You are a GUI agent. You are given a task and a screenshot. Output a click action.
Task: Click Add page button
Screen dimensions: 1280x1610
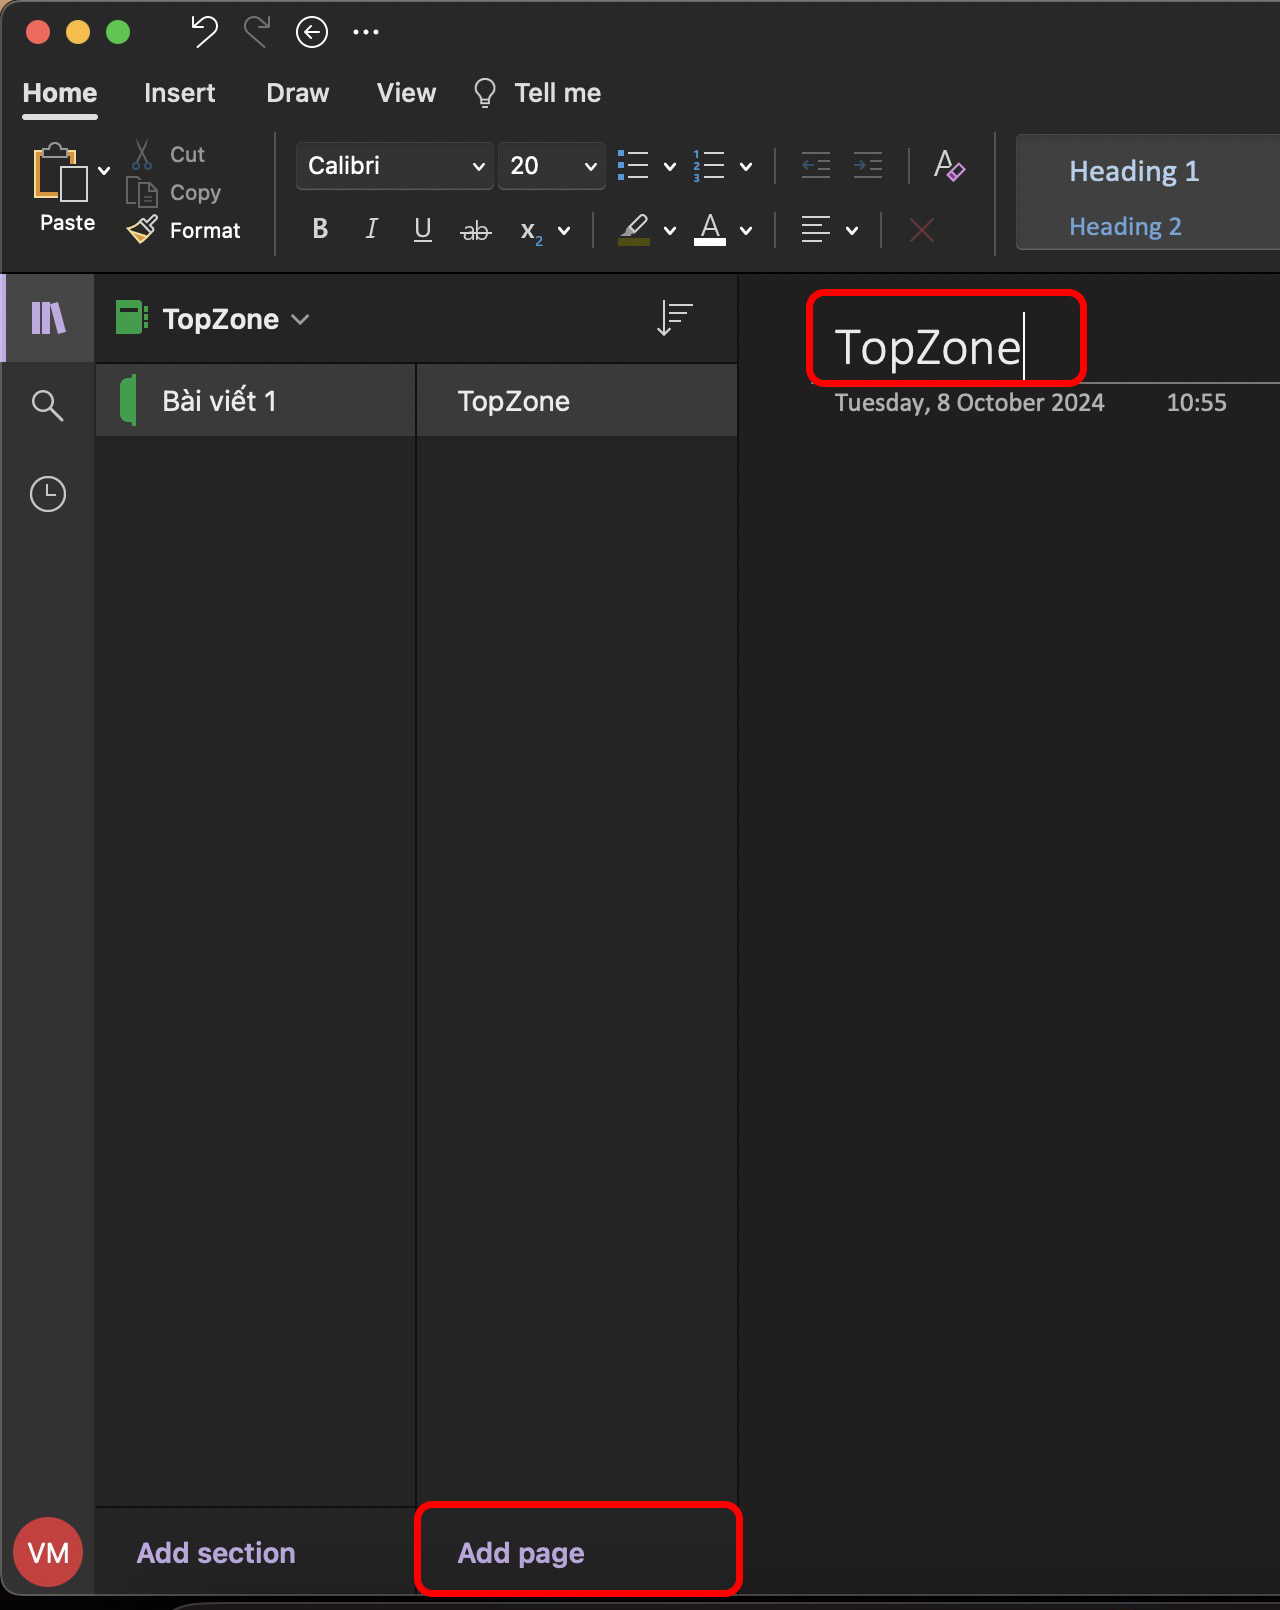(x=521, y=1553)
